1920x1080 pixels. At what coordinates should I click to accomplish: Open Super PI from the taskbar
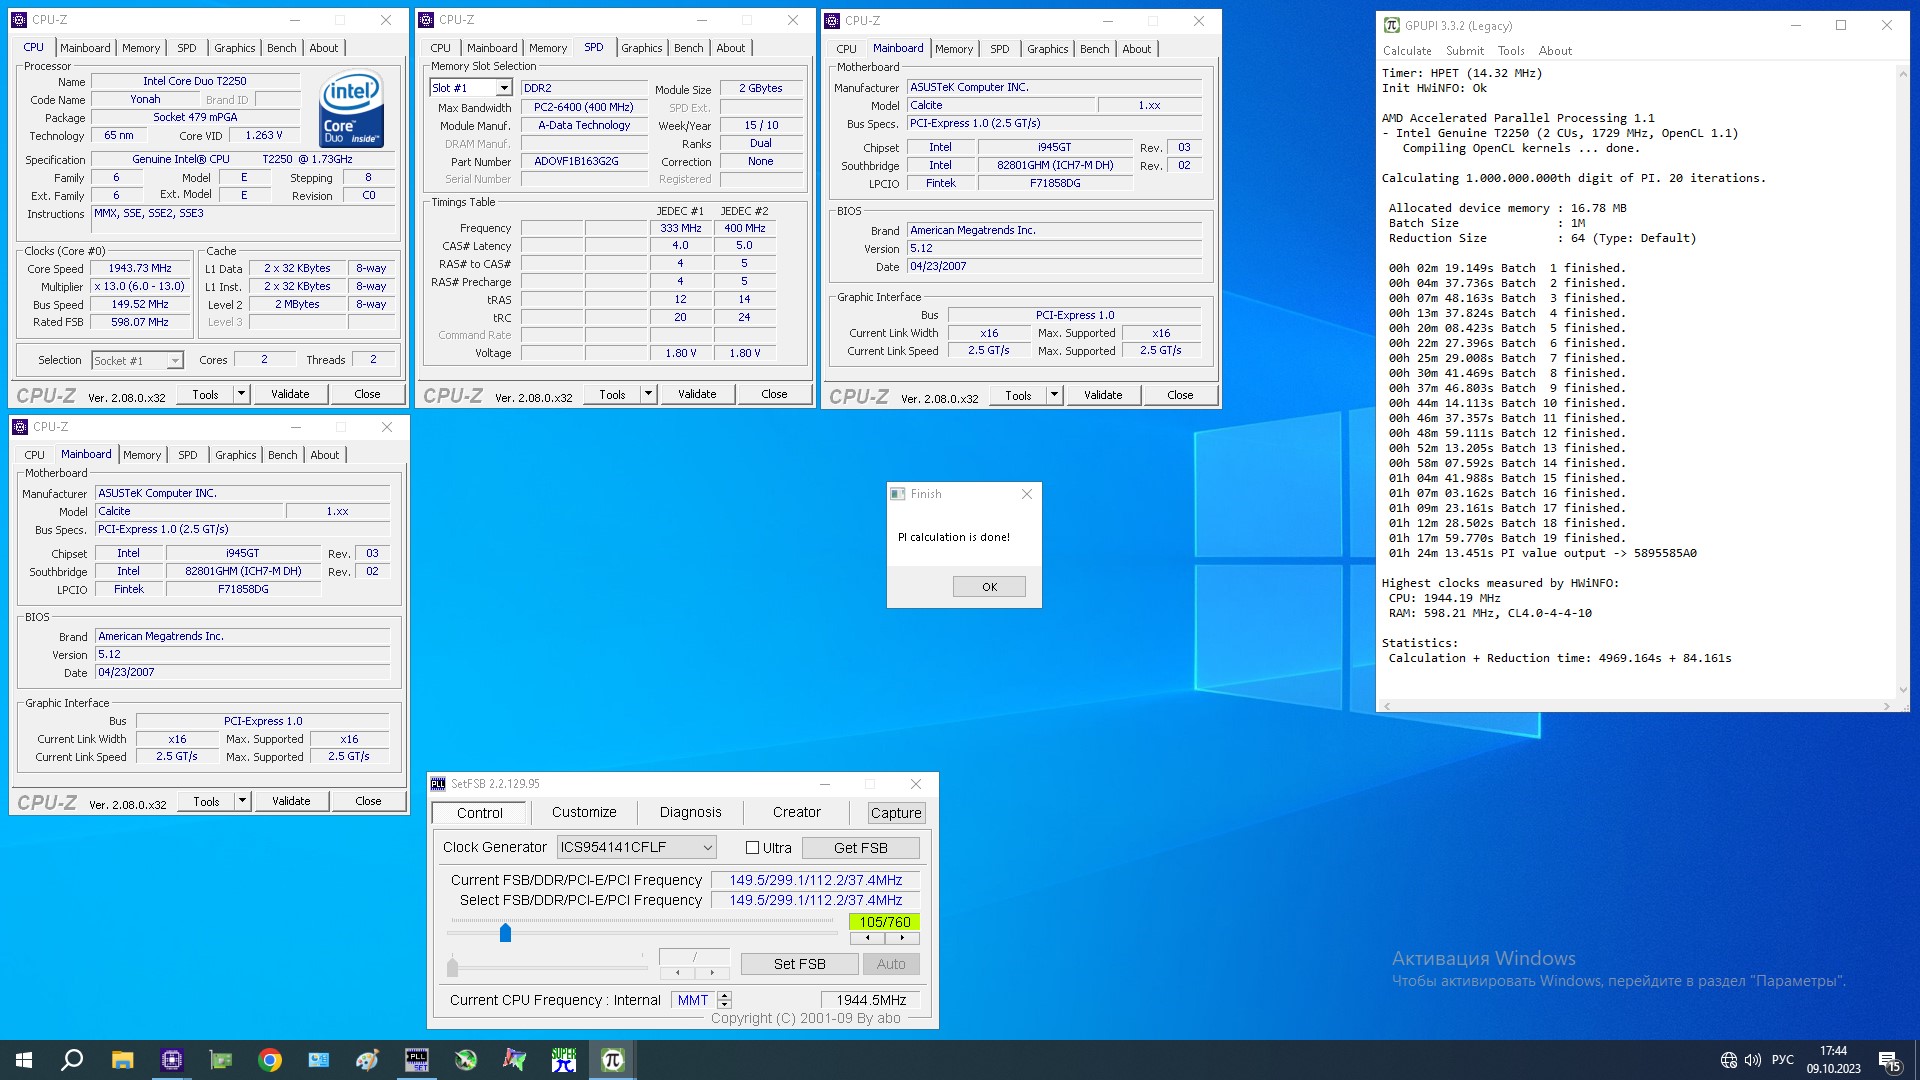pyautogui.click(x=563, y=1060)
